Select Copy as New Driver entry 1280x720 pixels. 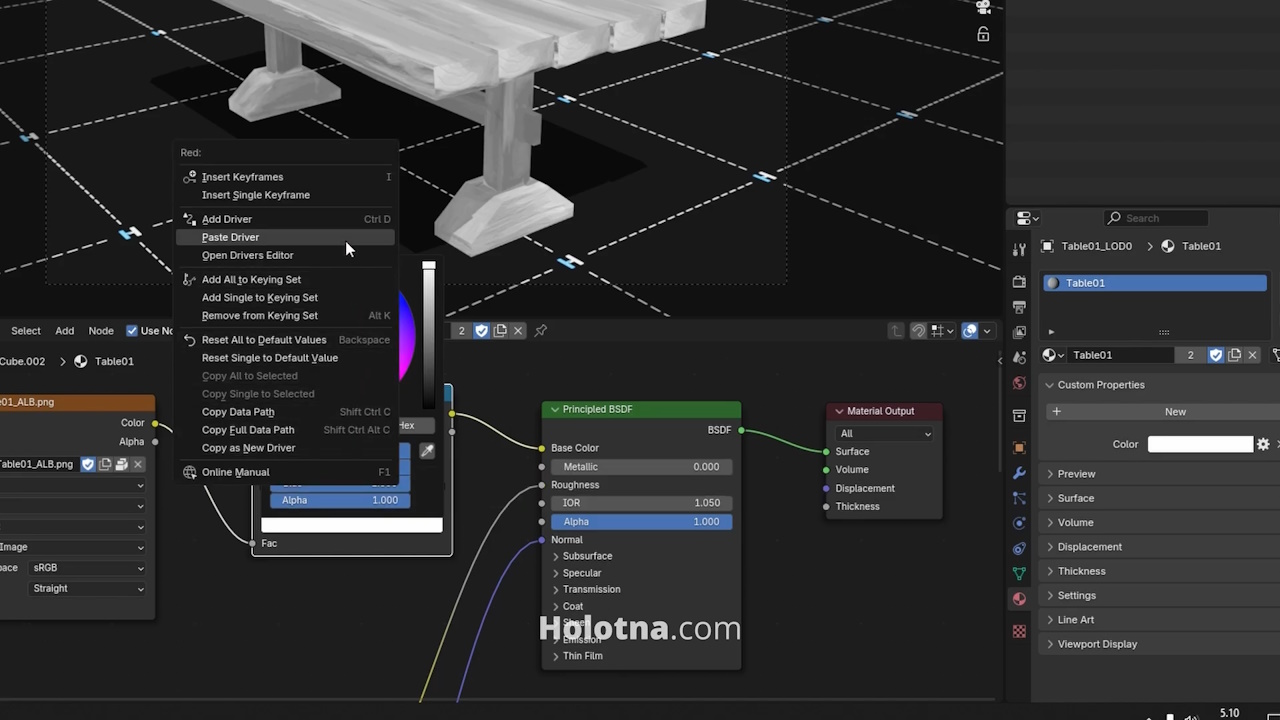[285, 448]
